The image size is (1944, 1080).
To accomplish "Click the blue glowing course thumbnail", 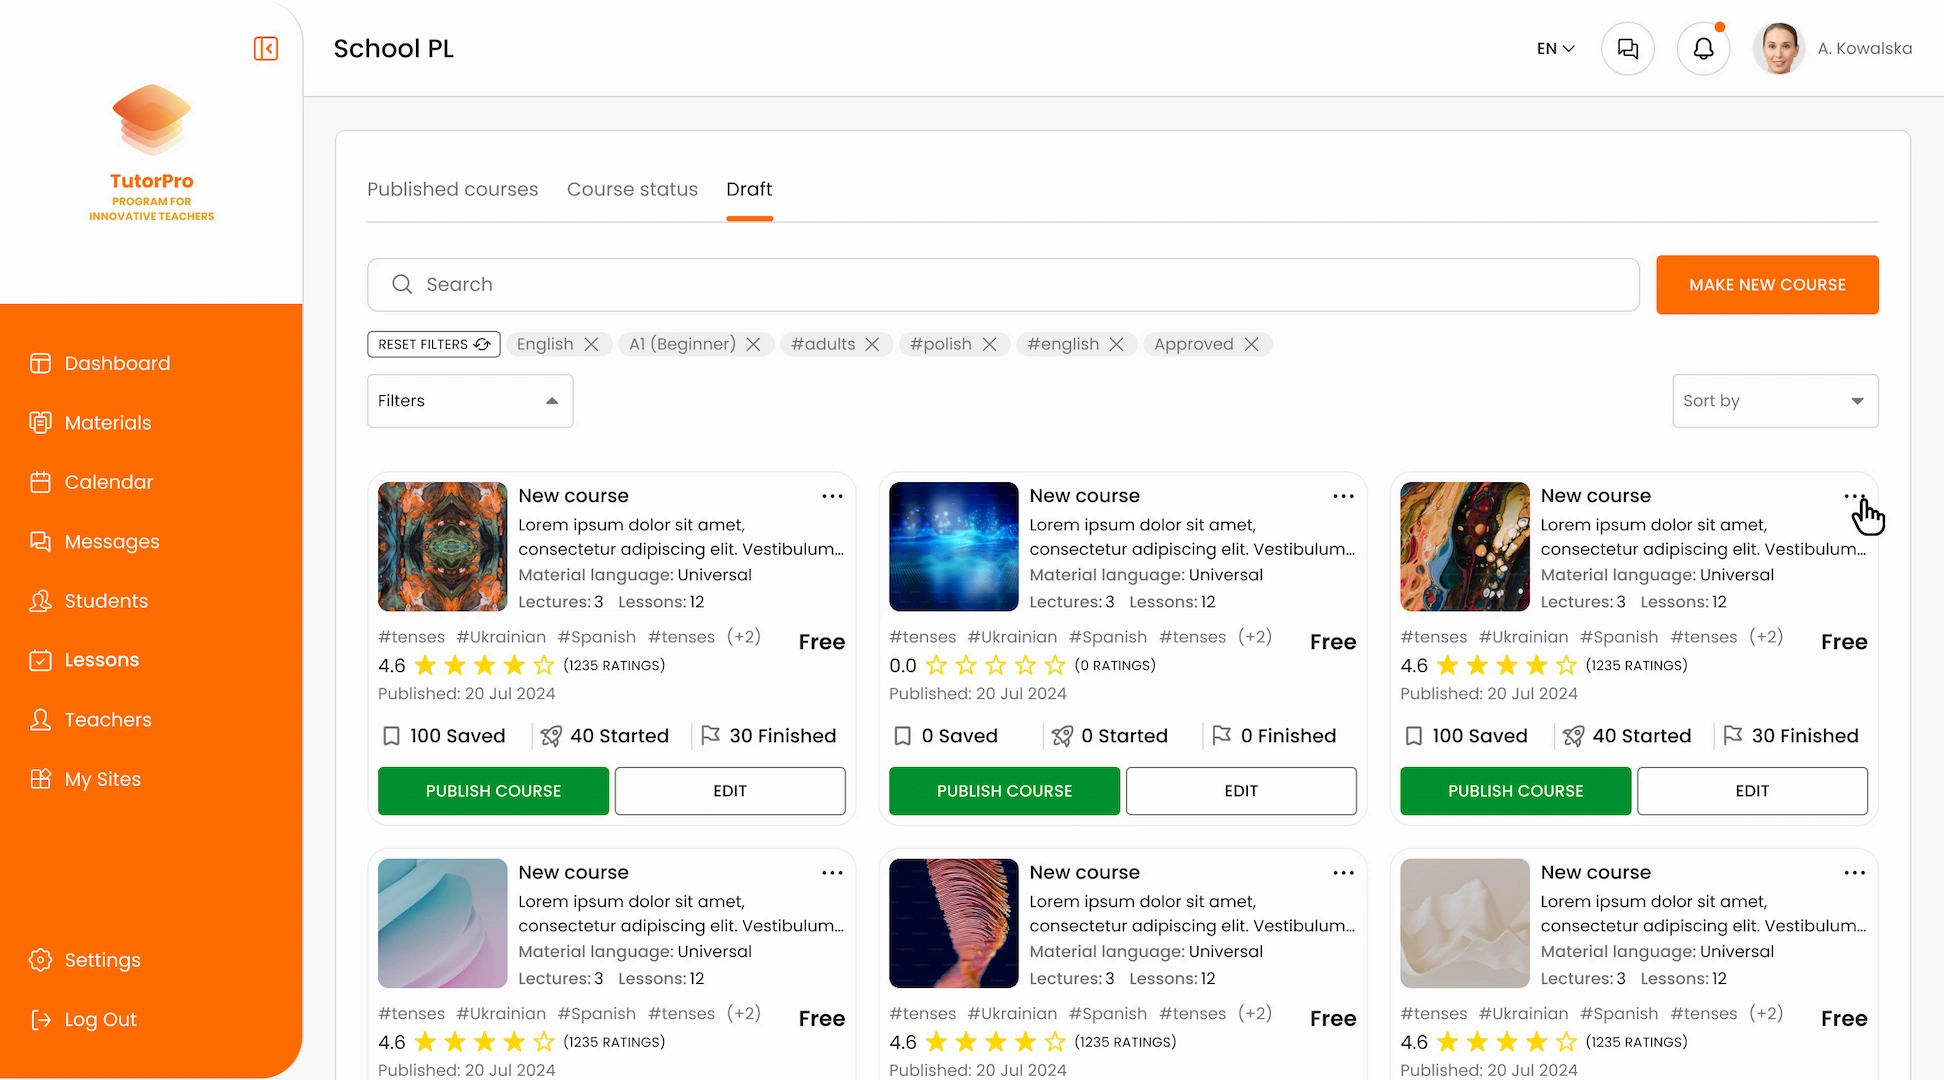I will pyautogui.click(x=954, y=547).
